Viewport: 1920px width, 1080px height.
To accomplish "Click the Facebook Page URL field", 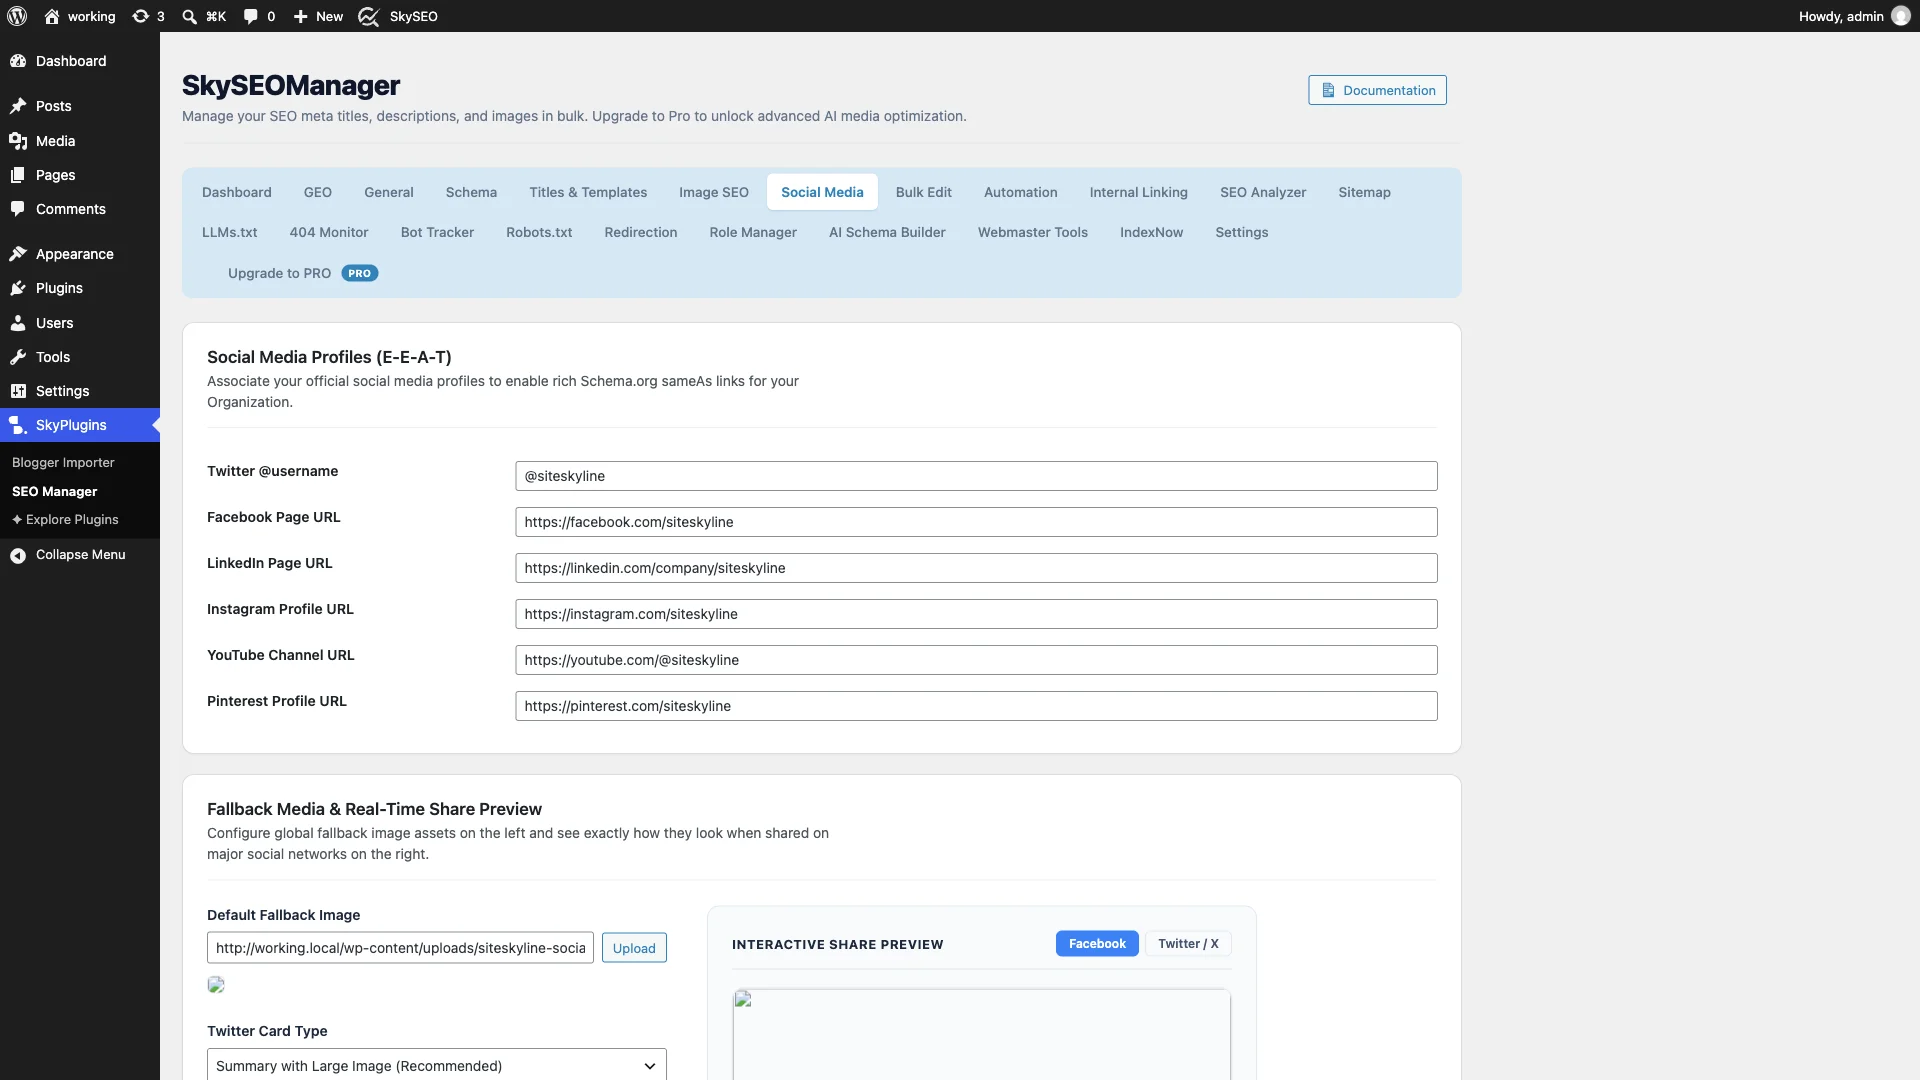I will [976, 522].
